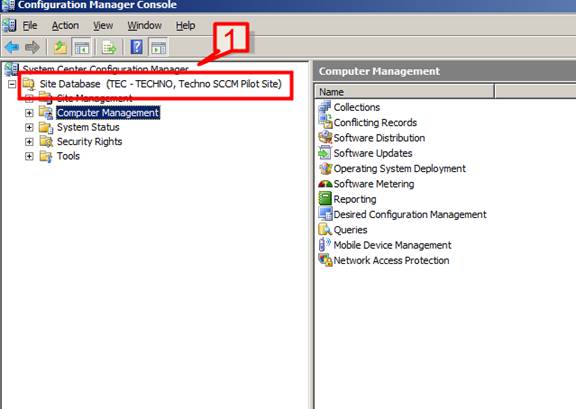576x409 pixels.
Task: Open the Help menu
Action: click(x=185, y=25)
